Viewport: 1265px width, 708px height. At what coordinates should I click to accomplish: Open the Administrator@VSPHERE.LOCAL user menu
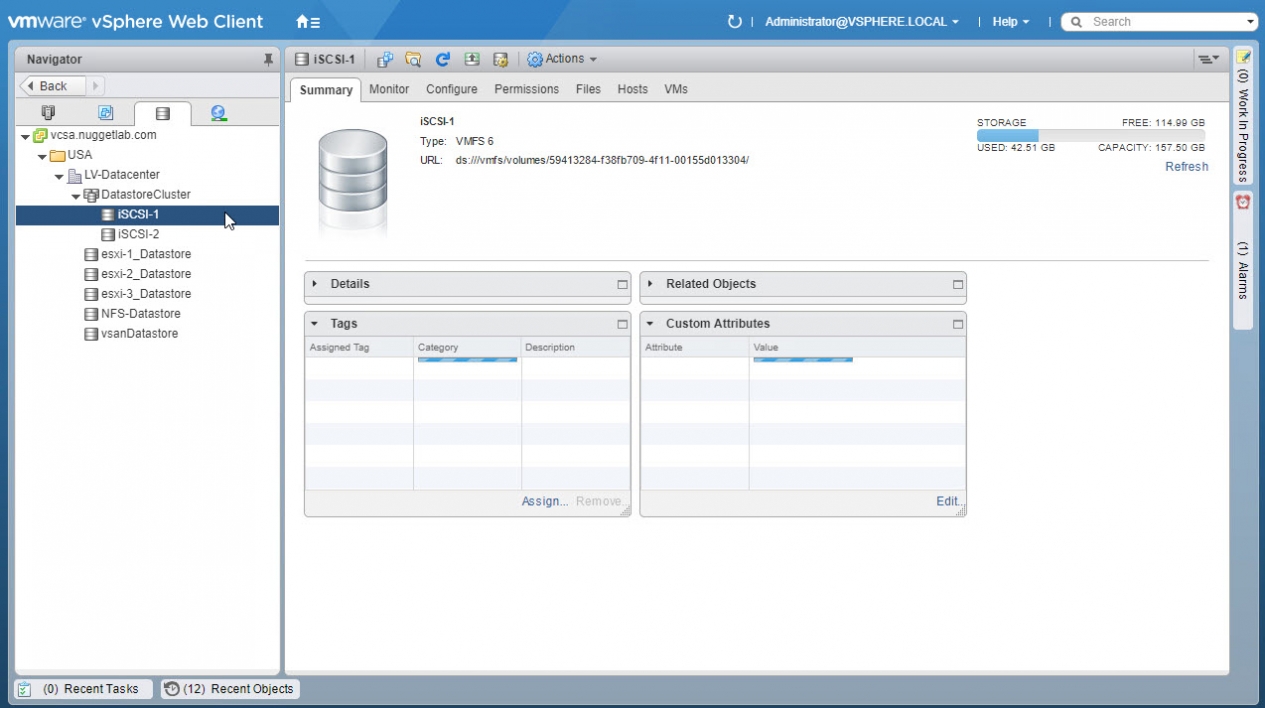coord(861,22)
